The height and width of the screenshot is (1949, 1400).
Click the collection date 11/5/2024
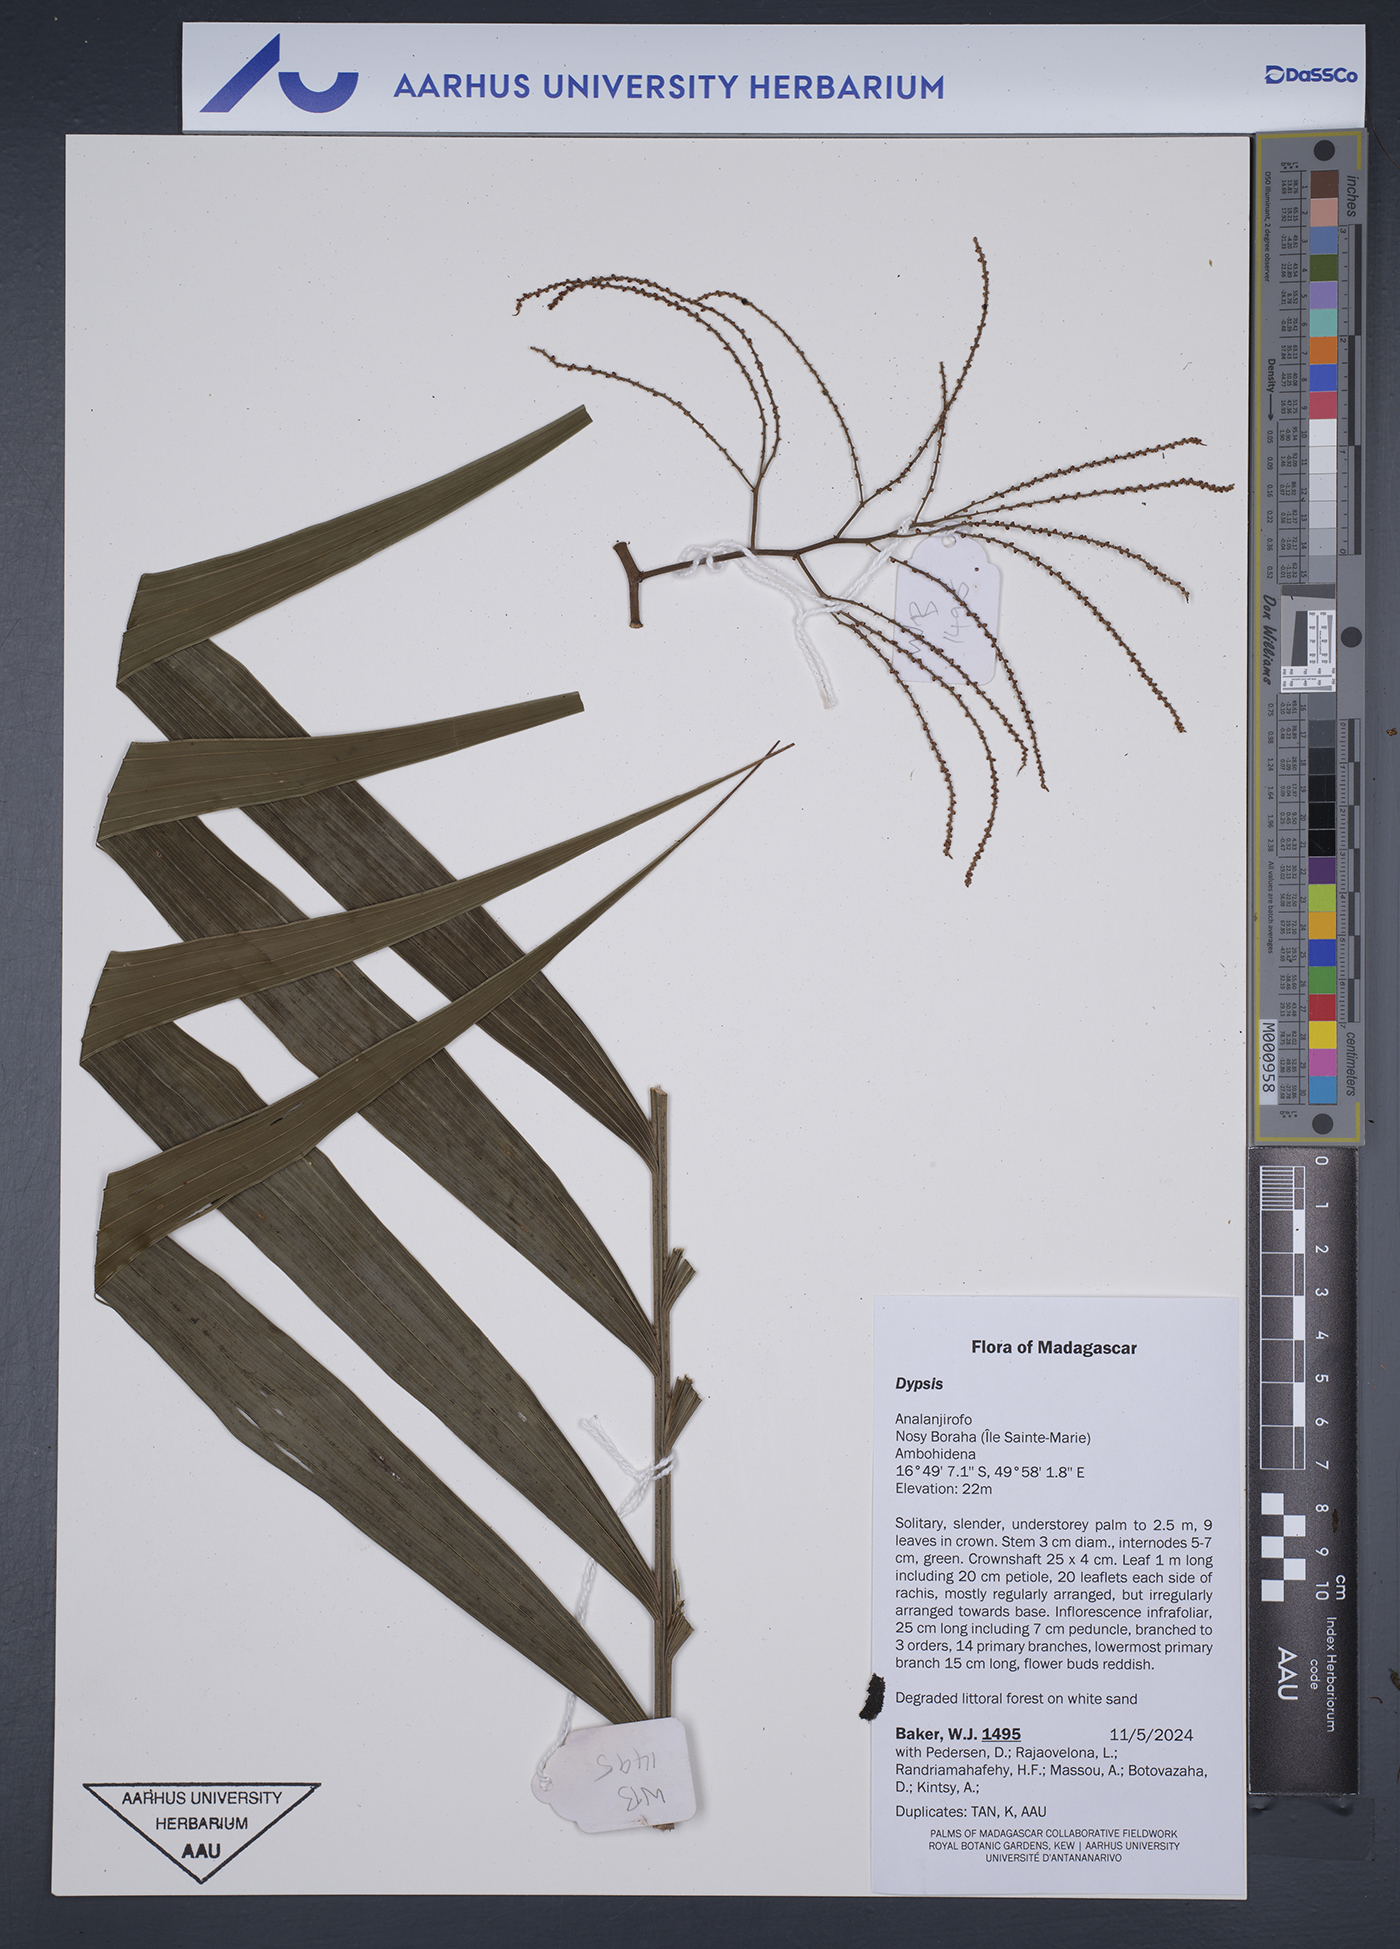(x=1150, y=1735)
